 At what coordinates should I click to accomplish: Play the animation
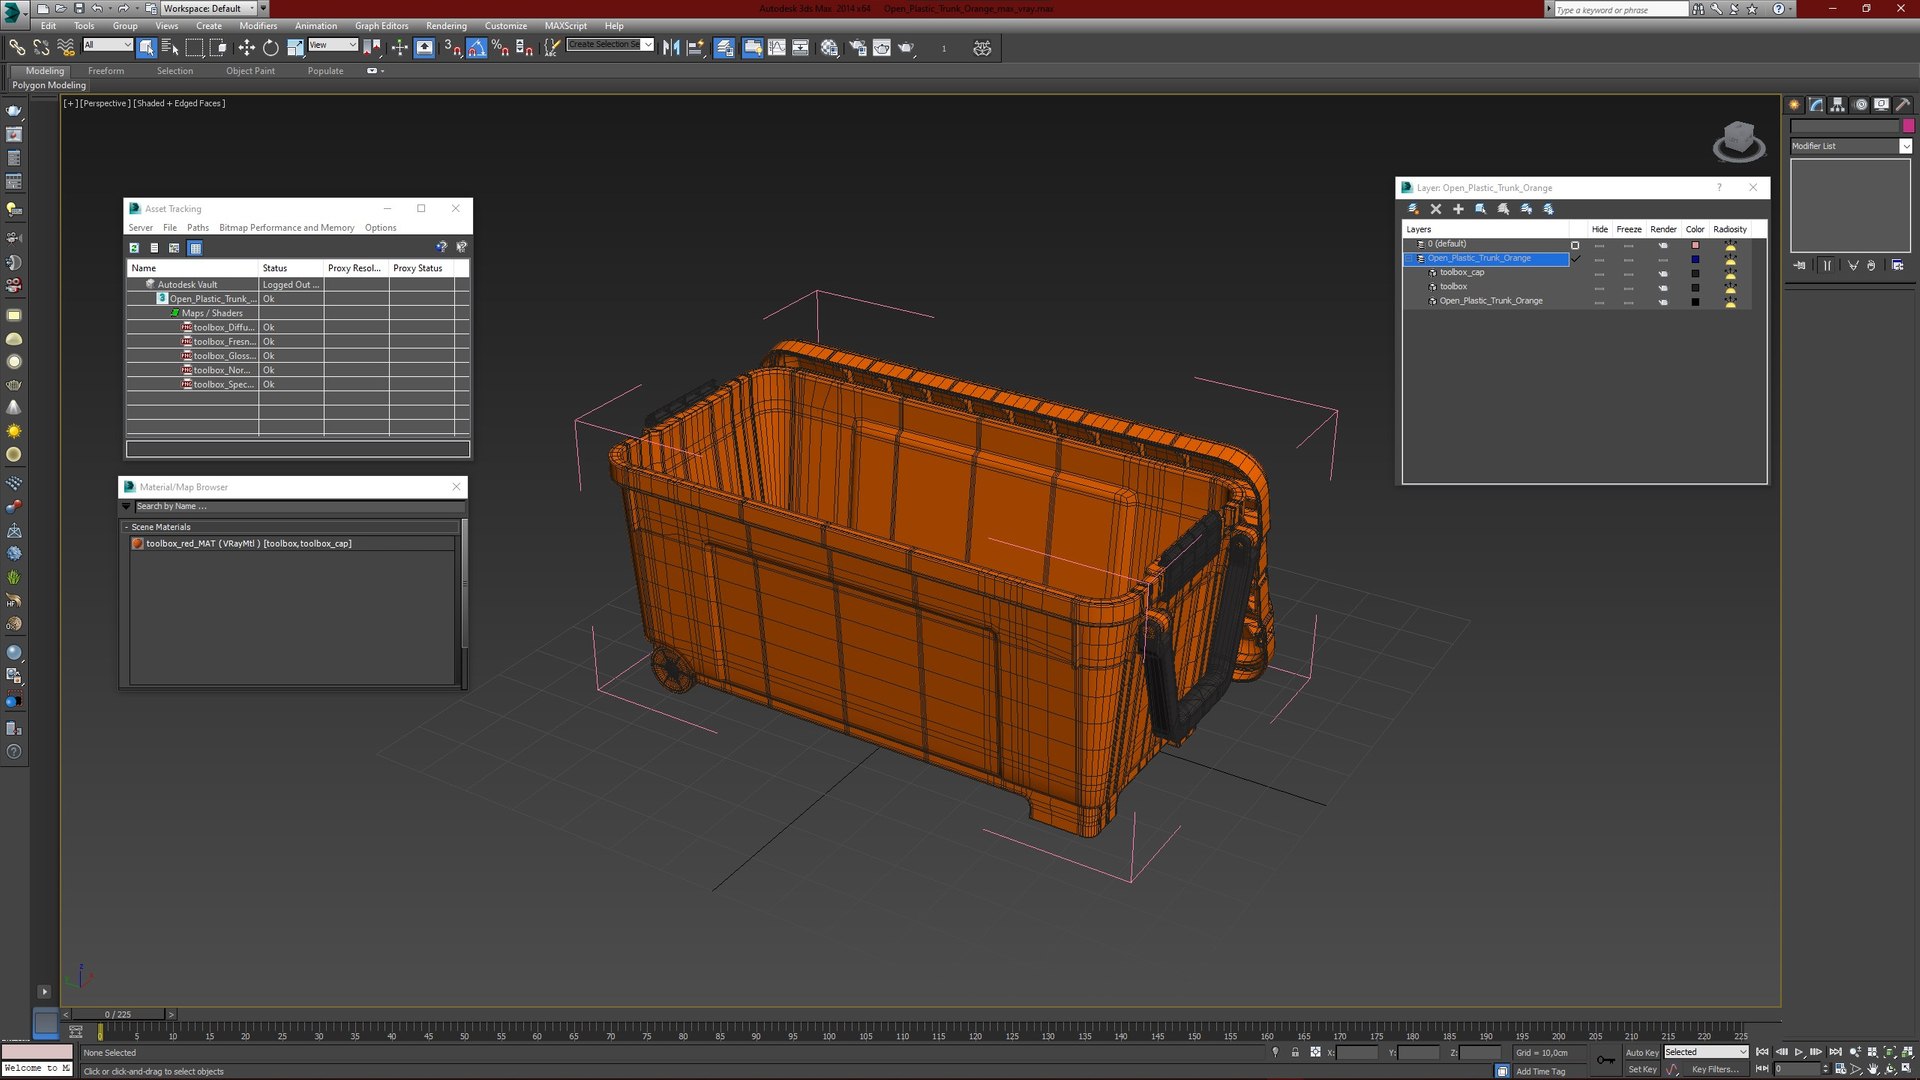1798,1052
